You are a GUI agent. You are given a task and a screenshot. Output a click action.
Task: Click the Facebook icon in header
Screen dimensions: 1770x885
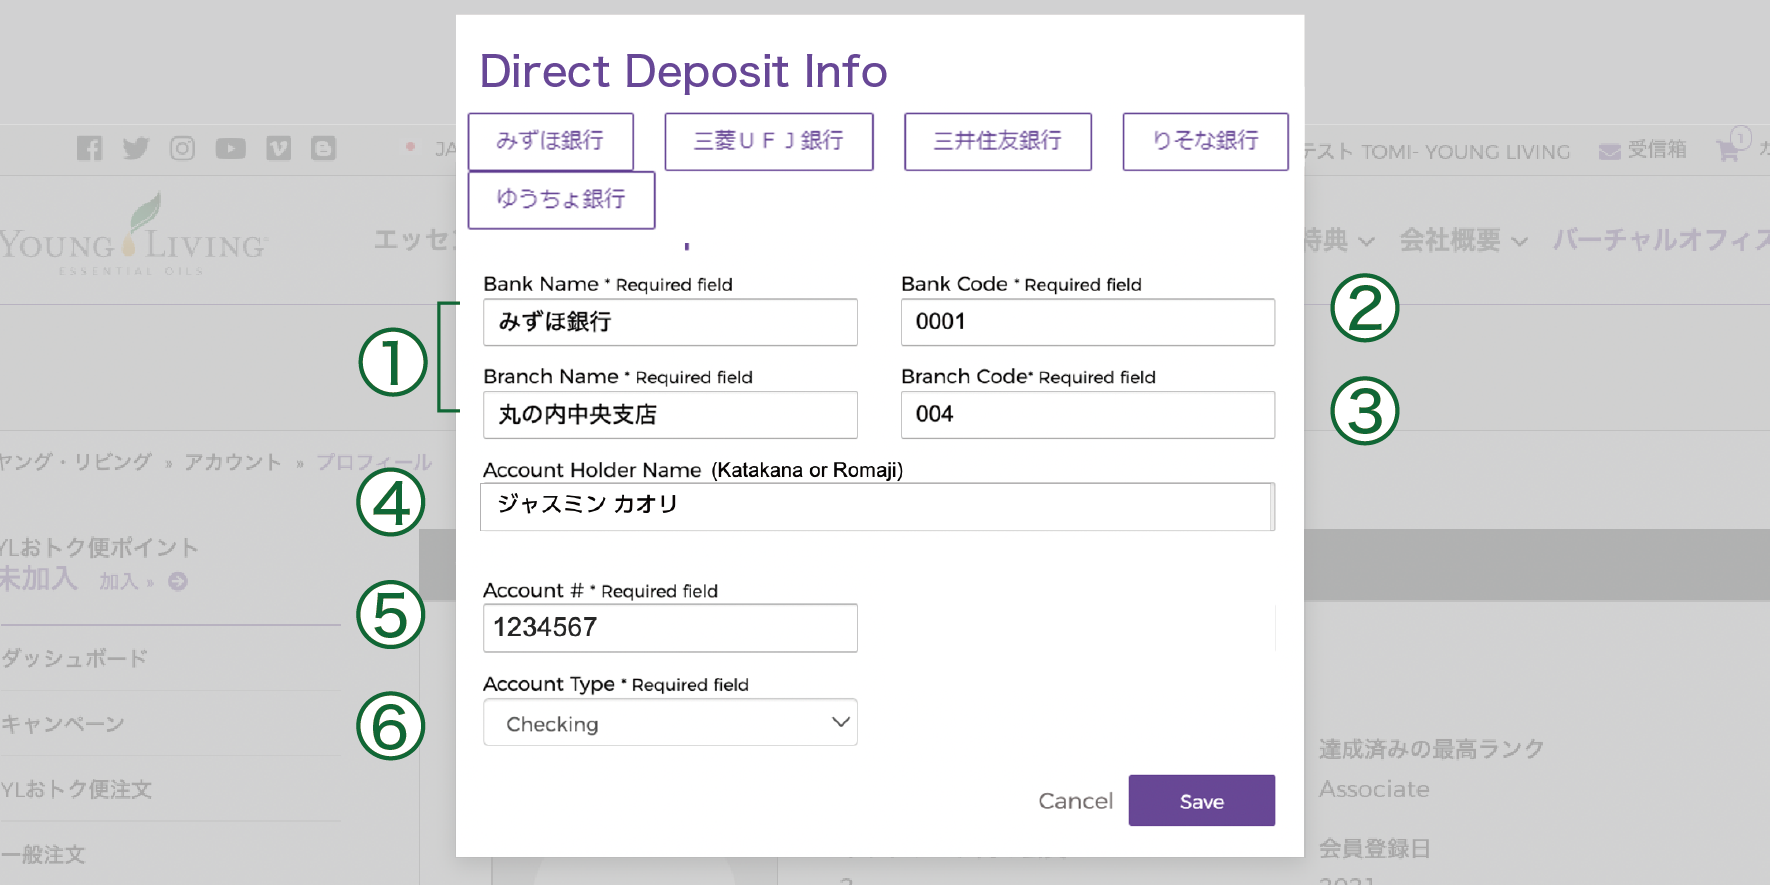(x=90, y=149)
